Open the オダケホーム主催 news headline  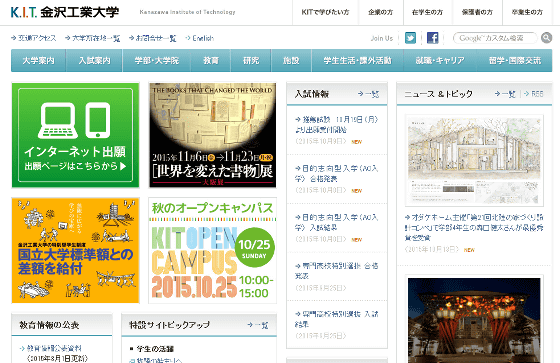pos(474,227)
